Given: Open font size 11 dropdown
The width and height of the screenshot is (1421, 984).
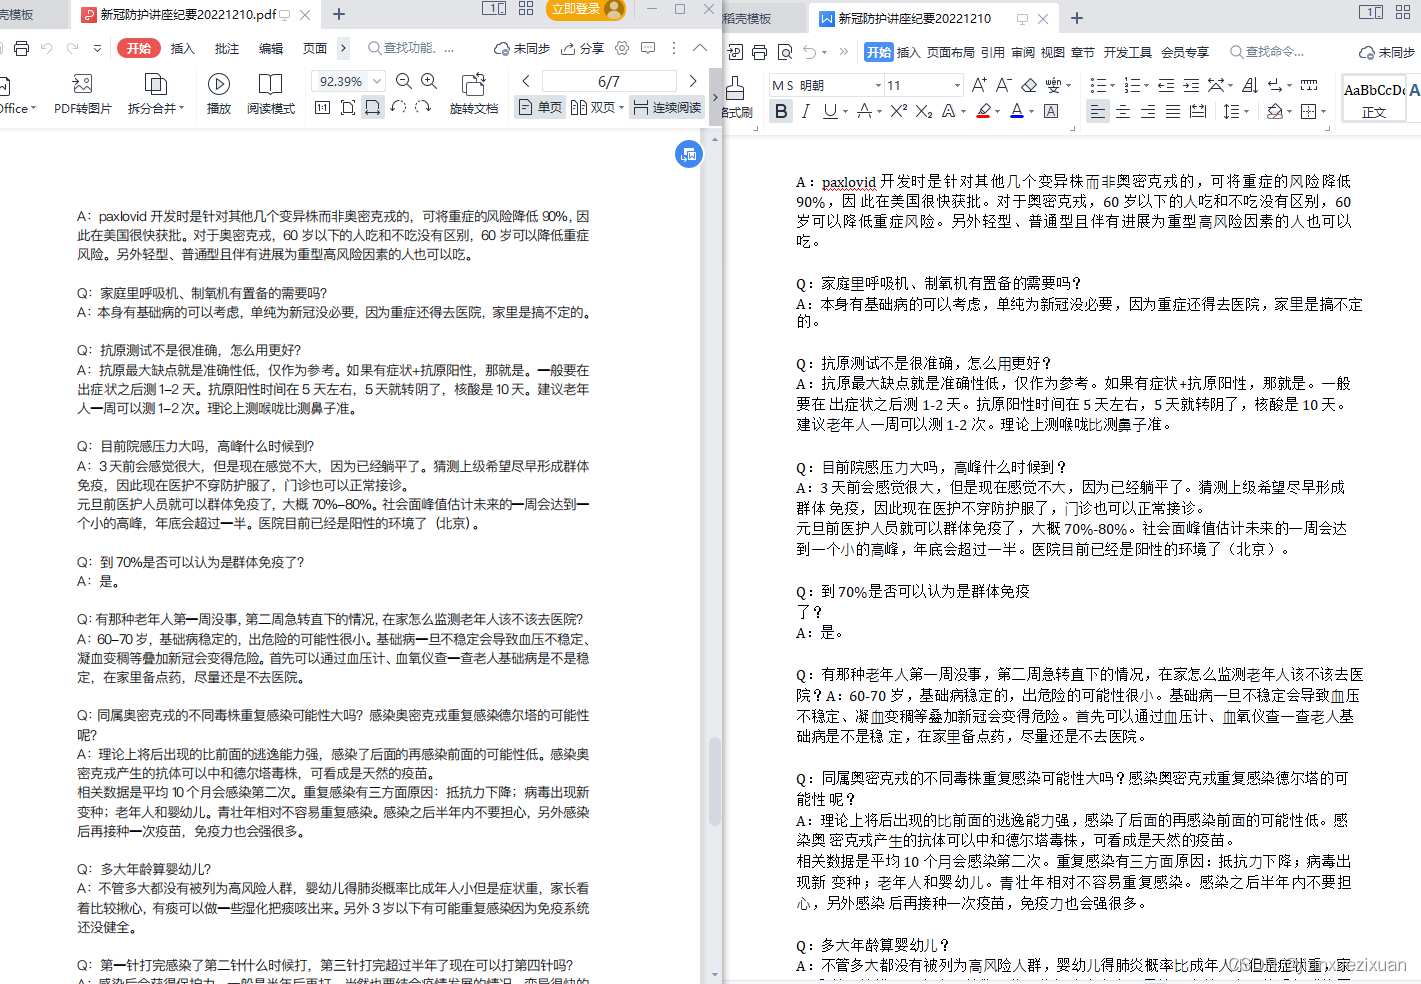Looking at the screenshot, I should coord(957,85).
